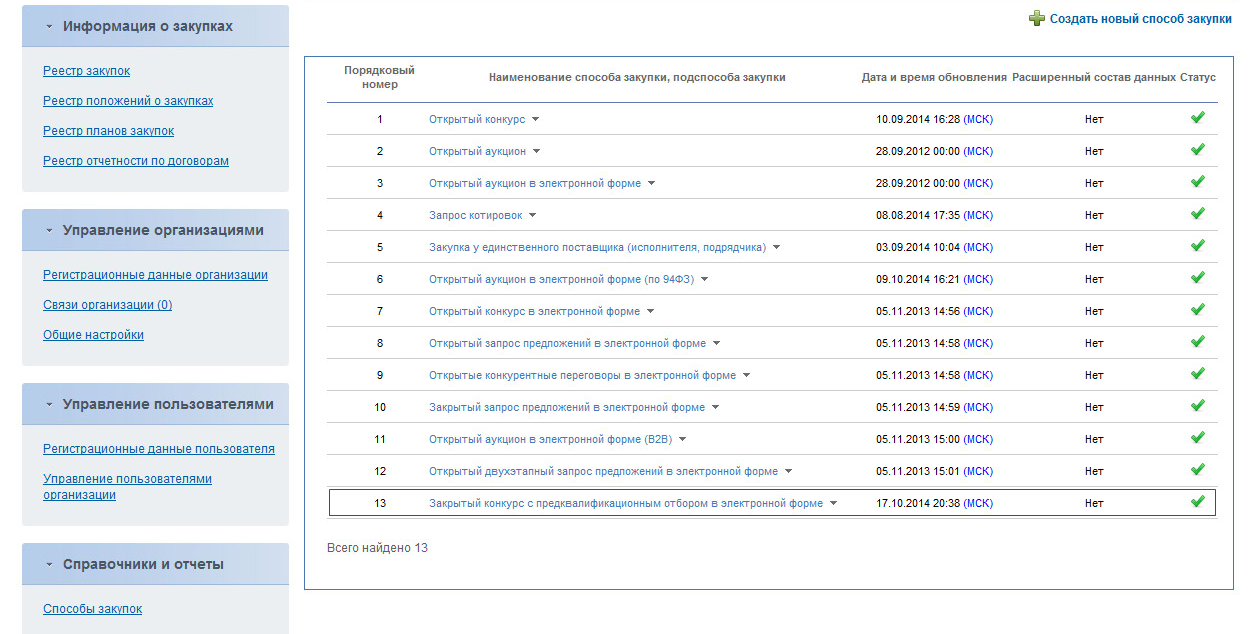Click the status checkmark in row 13
1259x634 pixels.
(x=1197, y=502)
